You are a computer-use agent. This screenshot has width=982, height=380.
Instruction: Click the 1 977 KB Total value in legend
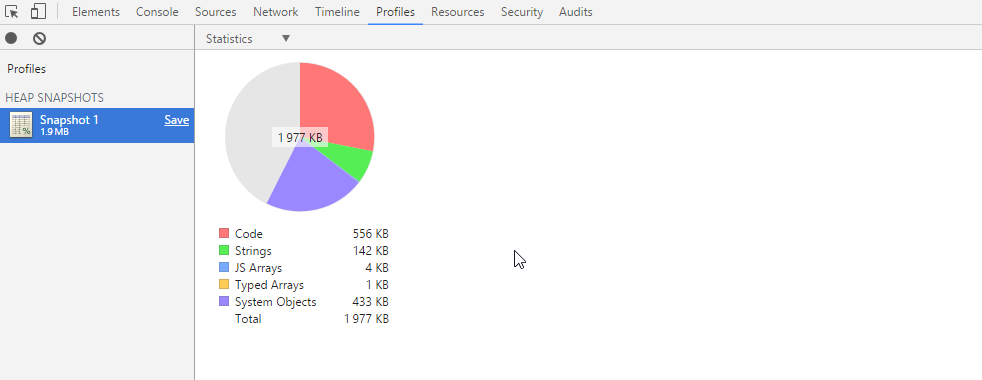(x=366, y=319)
